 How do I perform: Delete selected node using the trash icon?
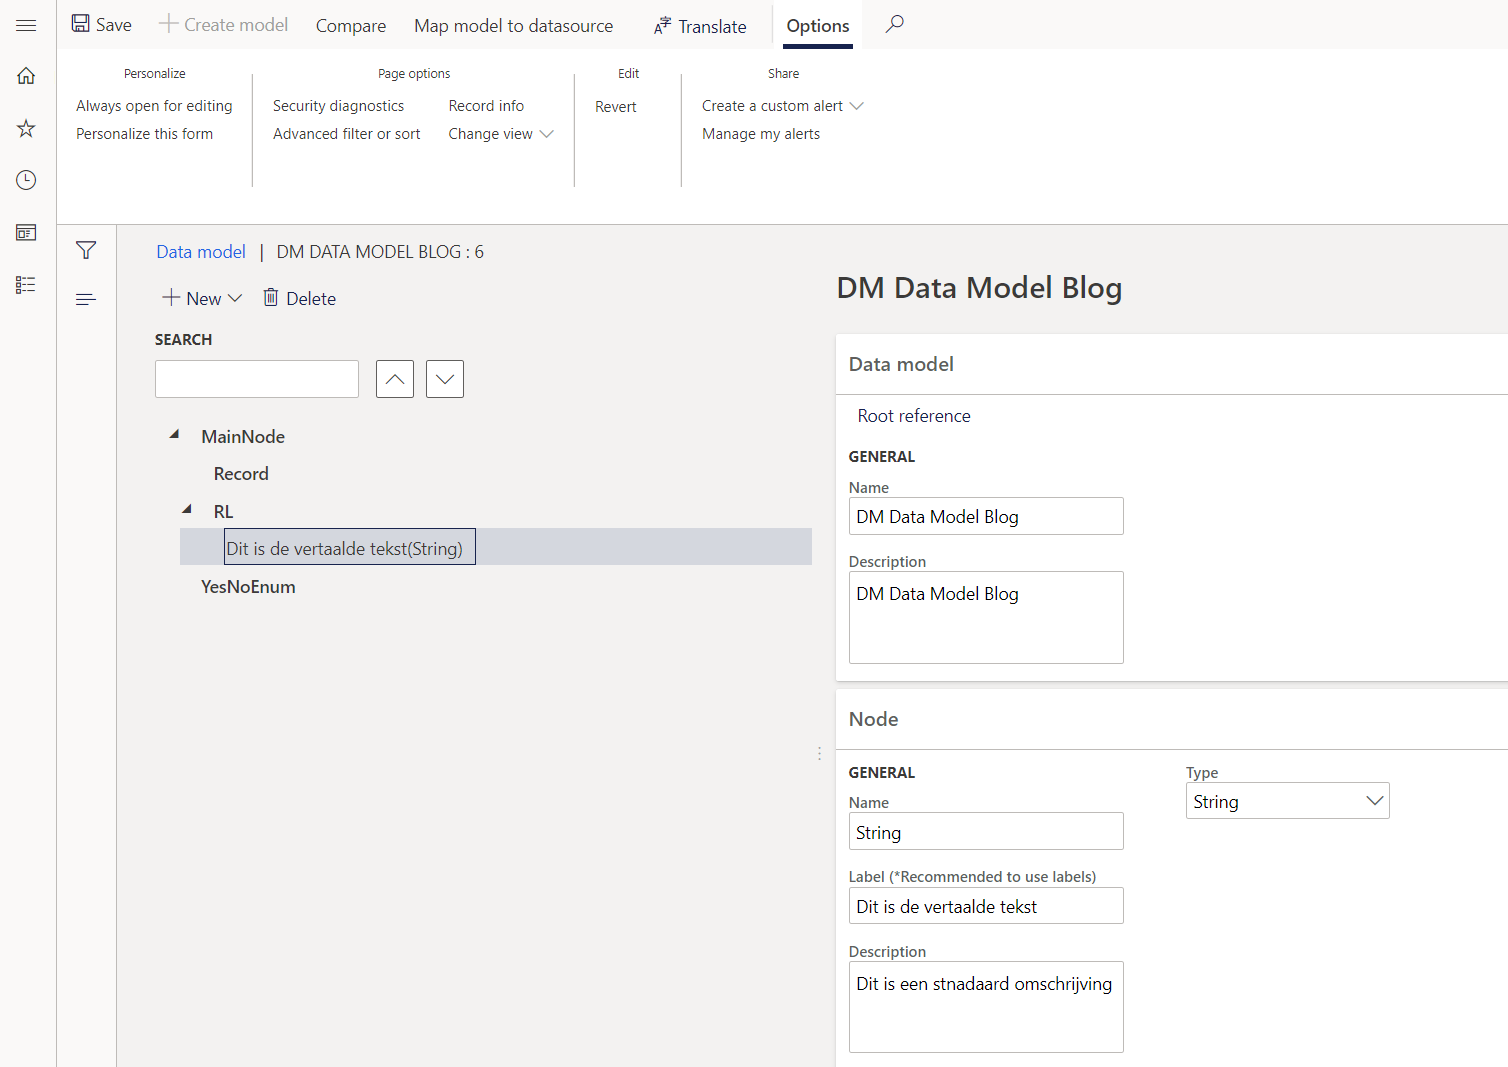(x=270, y=297)
